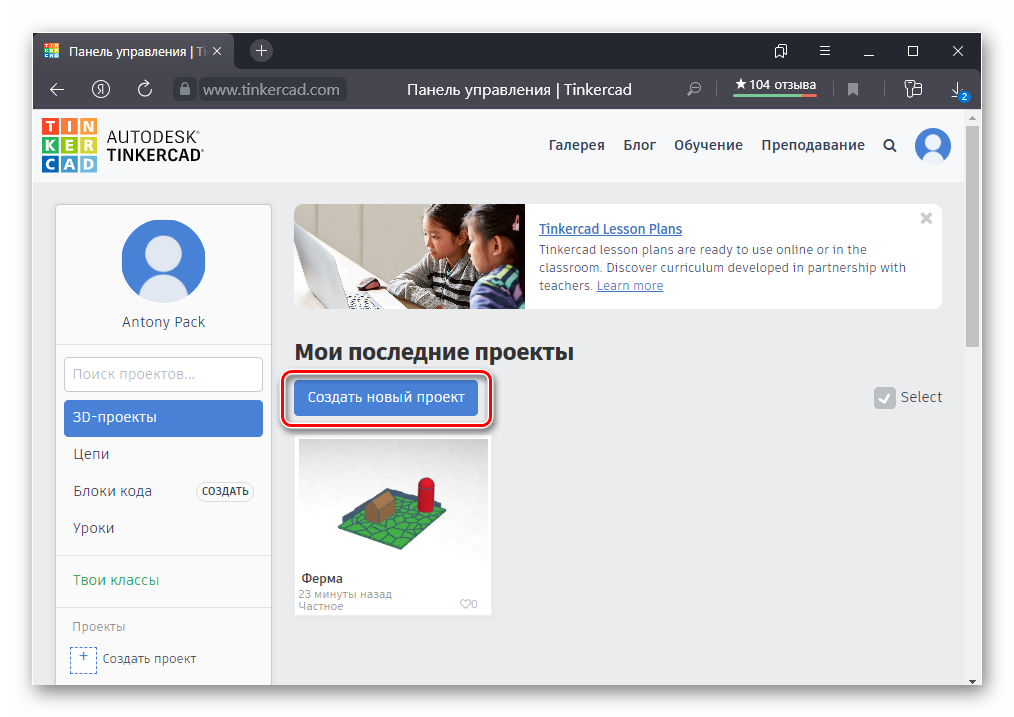The image size is (1014, 717).
Task: Go back with the browser arrow
Action: (x=57, y=89)
